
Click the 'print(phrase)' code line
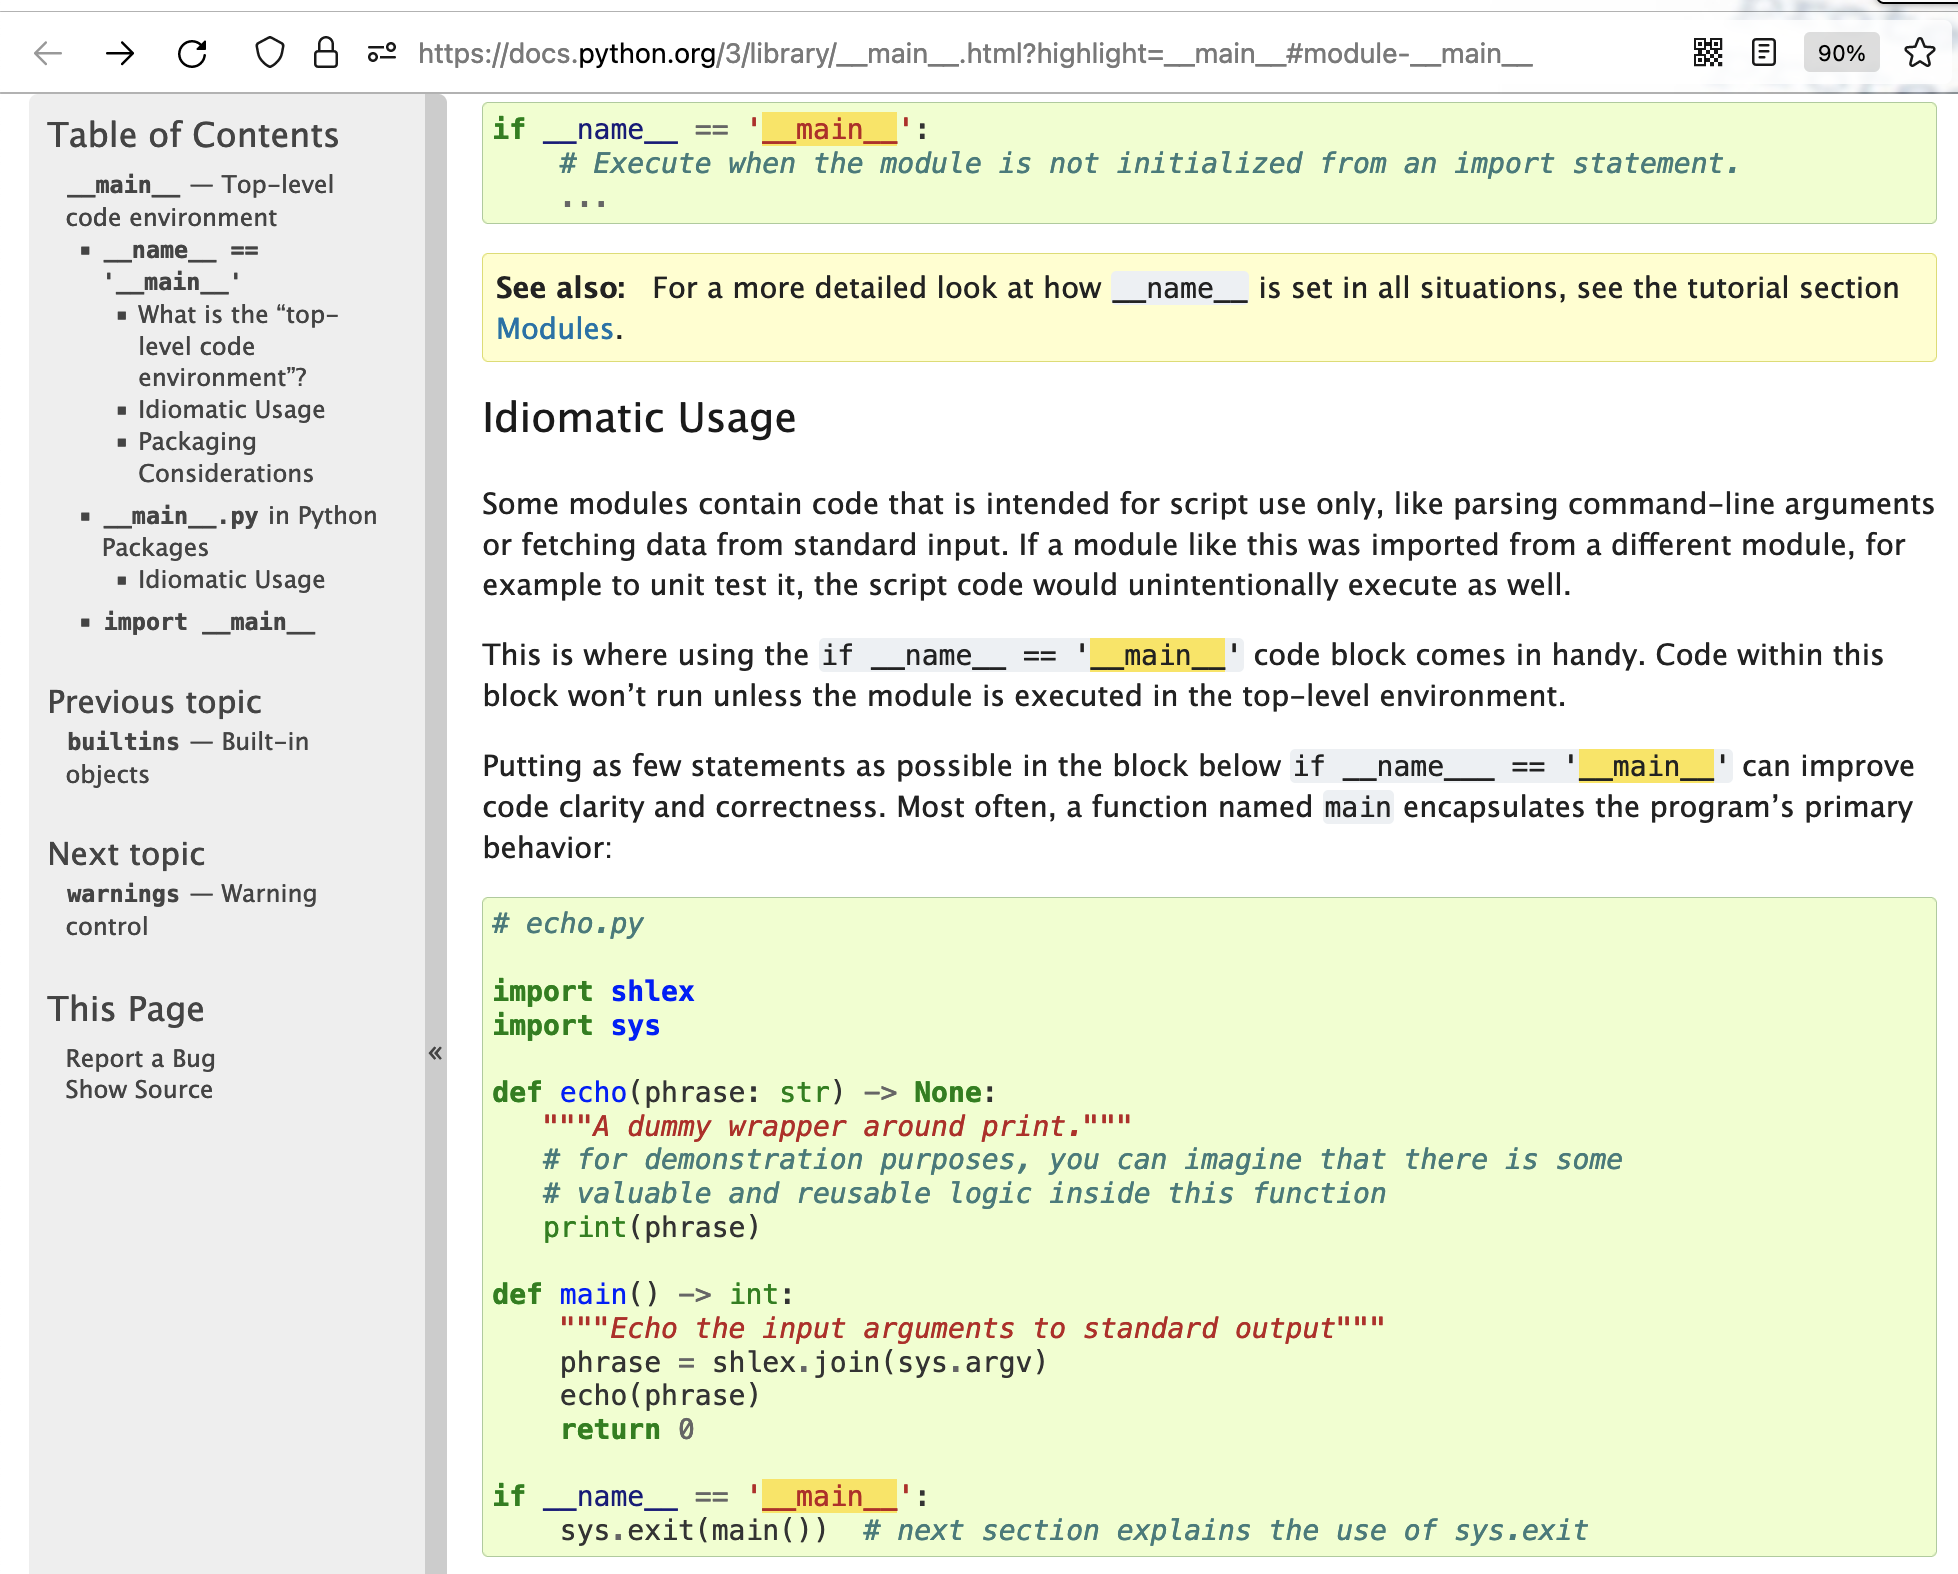pyautogui.click(x=651, y=1227)
